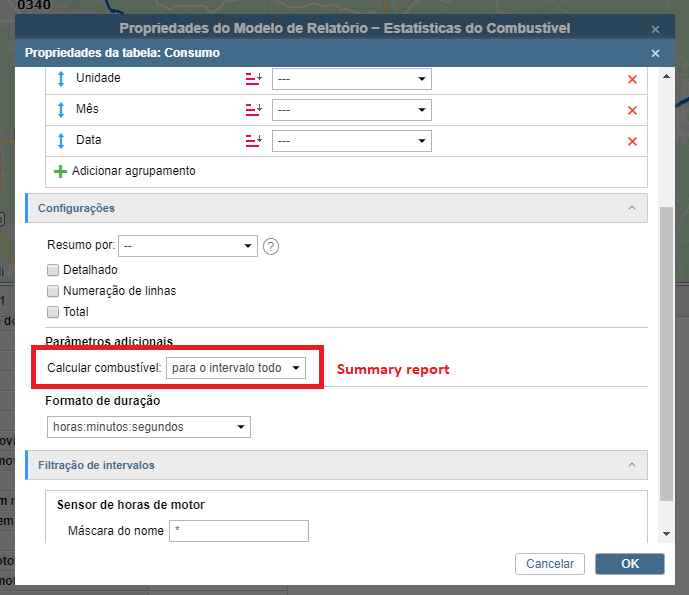Open the Resumo por dropdown
689x595 pixels.
(188, 246)
